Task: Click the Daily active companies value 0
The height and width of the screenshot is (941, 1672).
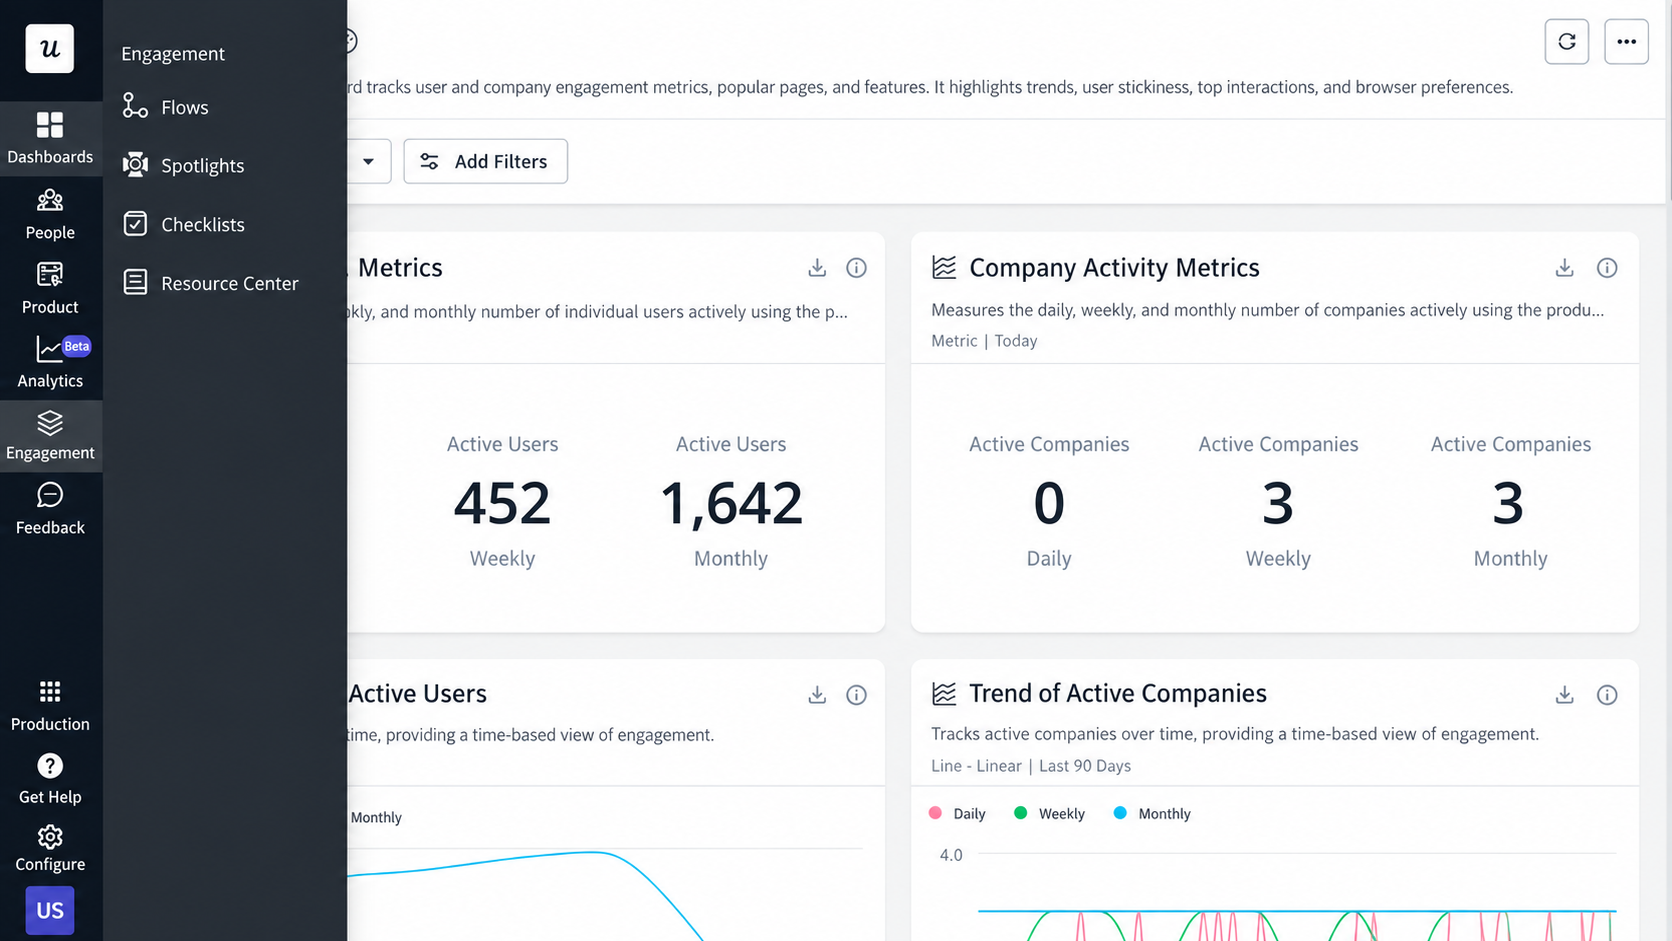Action: point(1049,503)
